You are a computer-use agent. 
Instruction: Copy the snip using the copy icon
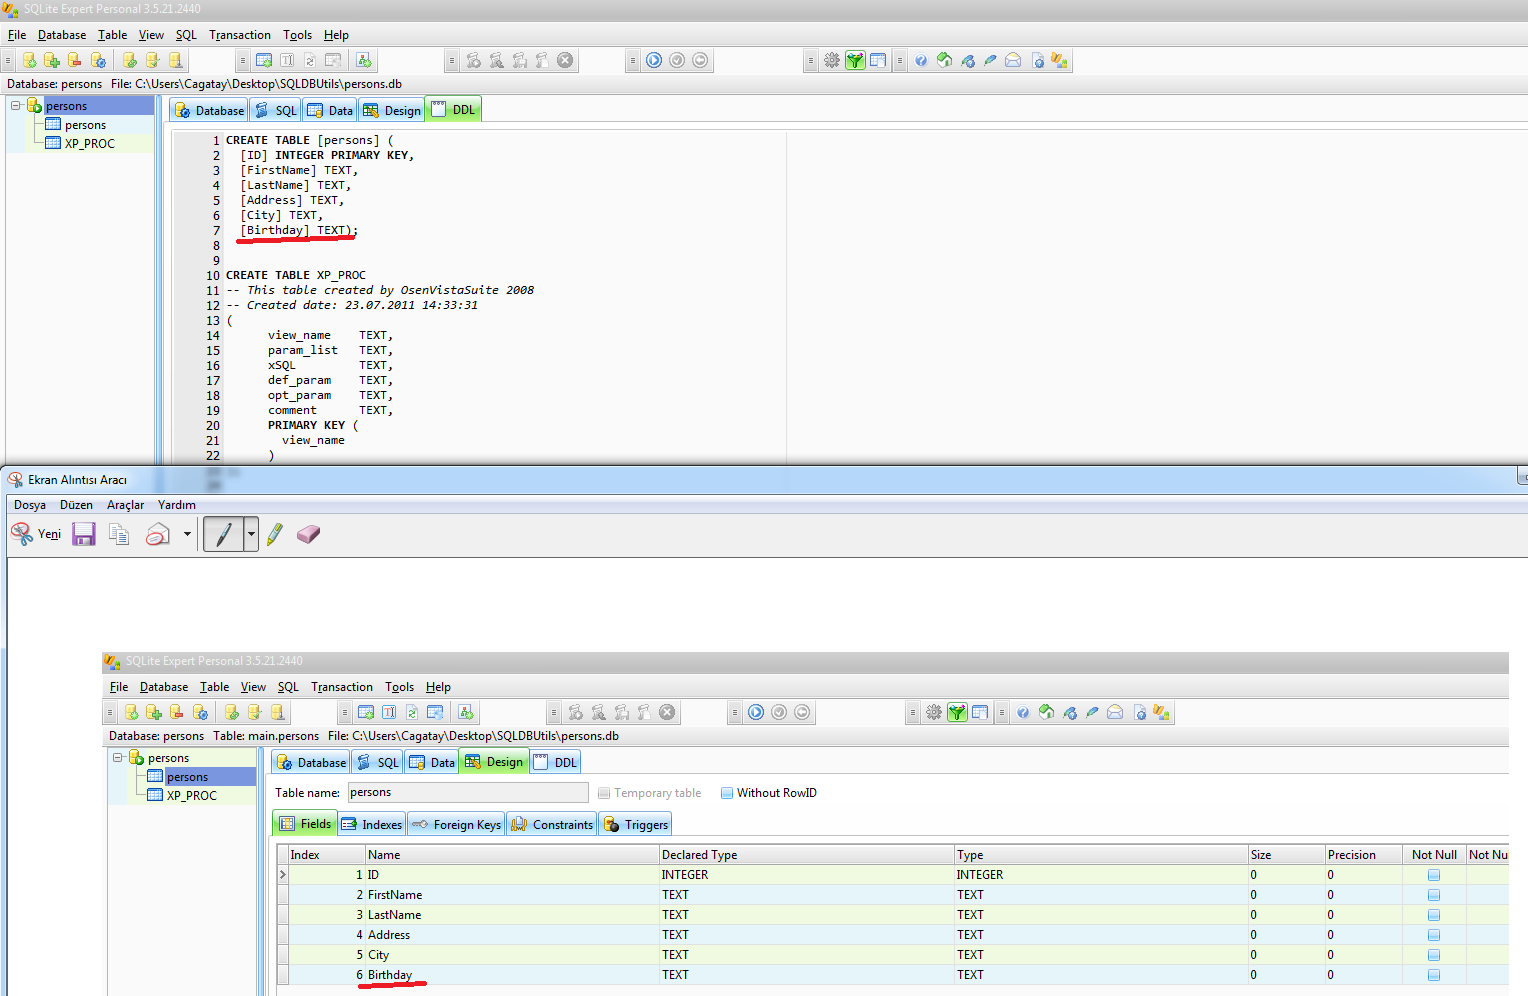[x=118, y=533]
